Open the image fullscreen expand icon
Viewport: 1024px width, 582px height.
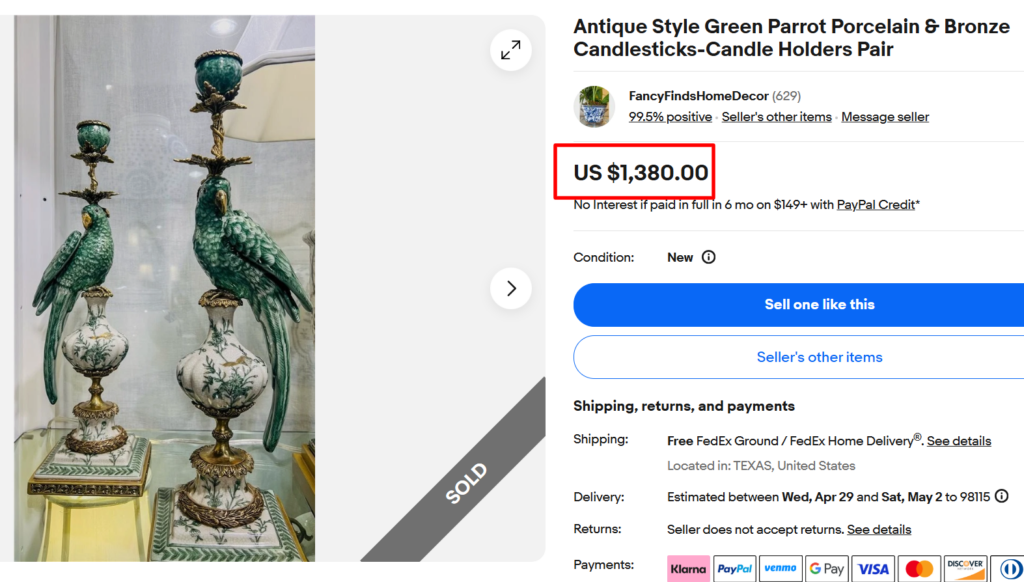click(x=510, y=49)
